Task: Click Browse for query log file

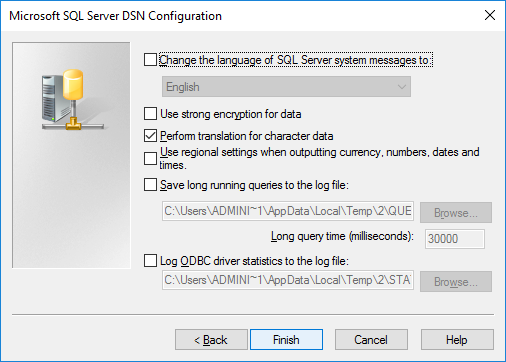Action: click(456, 213)
